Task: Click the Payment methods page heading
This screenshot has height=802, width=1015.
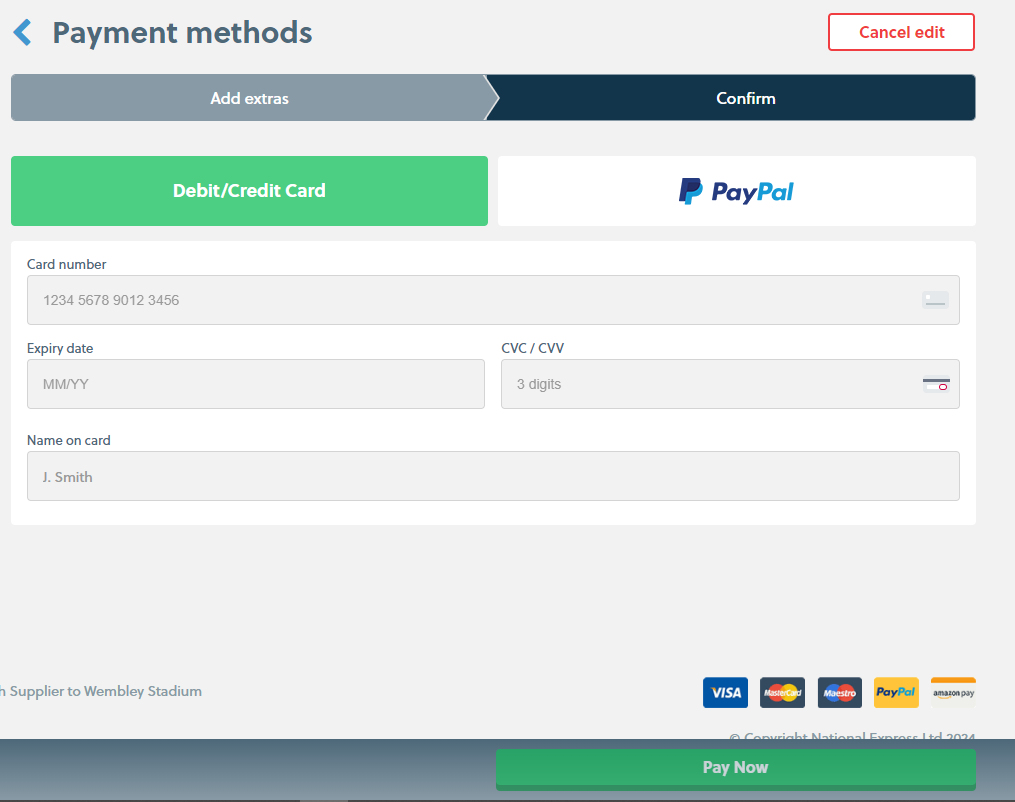Action: (182, 33)
